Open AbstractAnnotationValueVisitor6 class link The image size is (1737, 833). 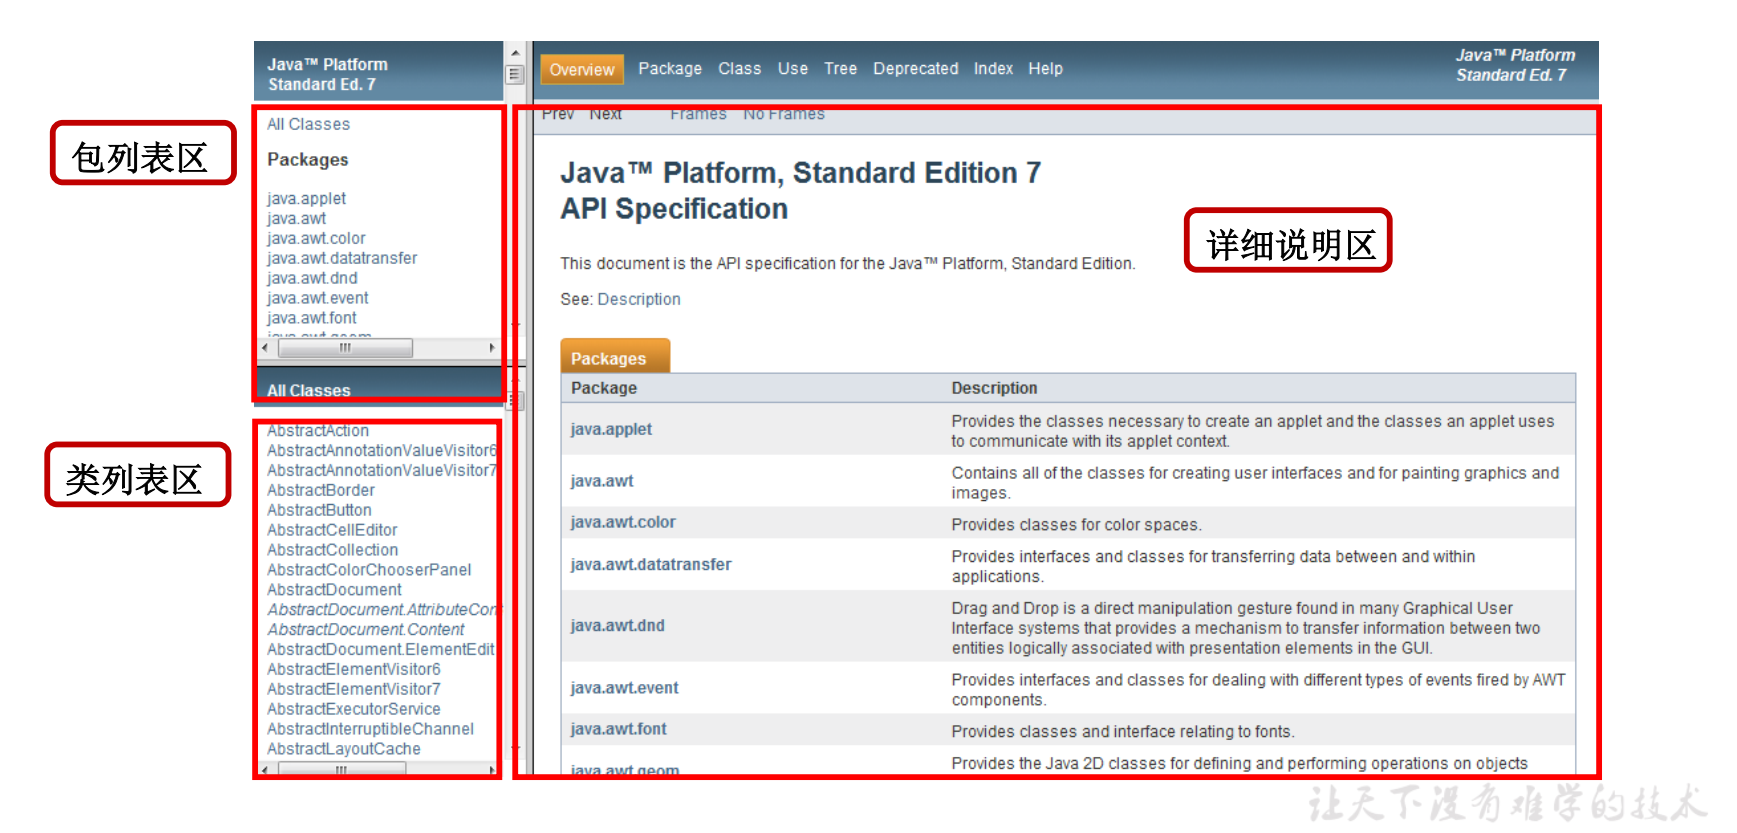(x=381, y=451)
